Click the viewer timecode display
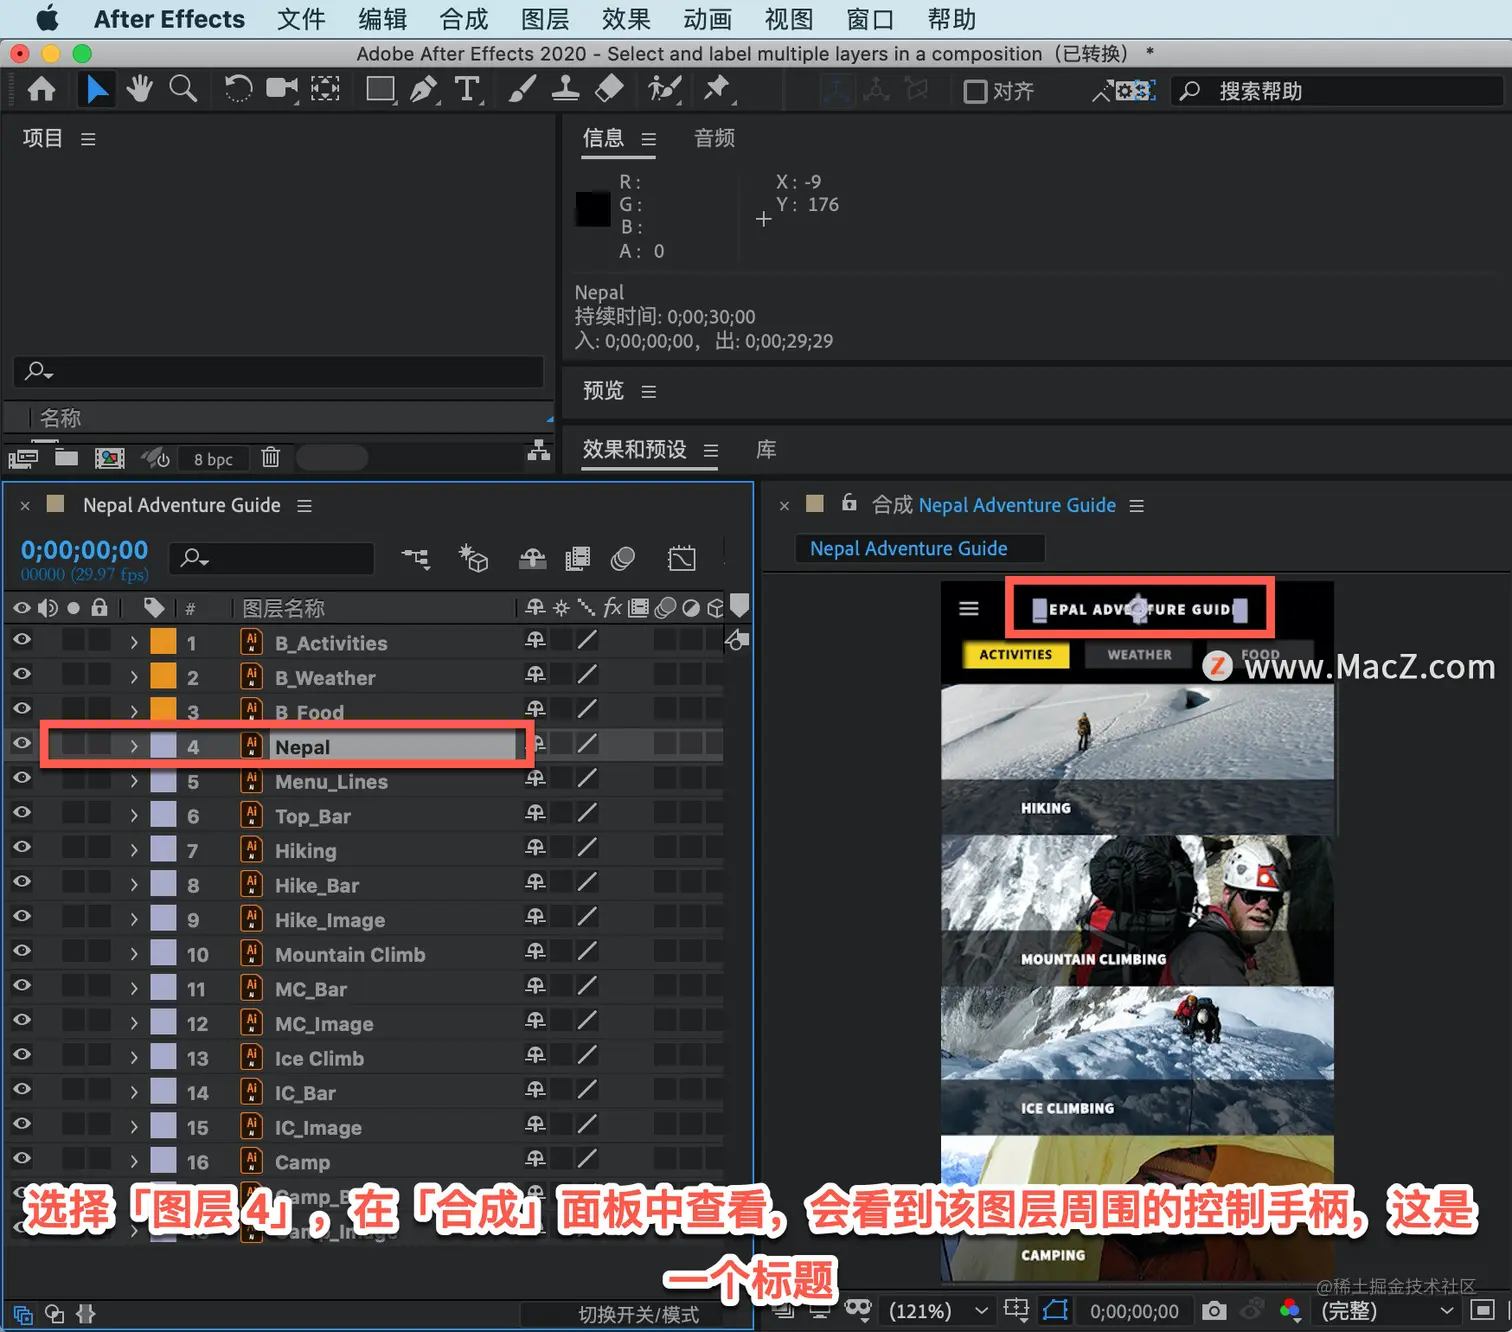This screenshot has height=1332, width=1512. 1134,1311
